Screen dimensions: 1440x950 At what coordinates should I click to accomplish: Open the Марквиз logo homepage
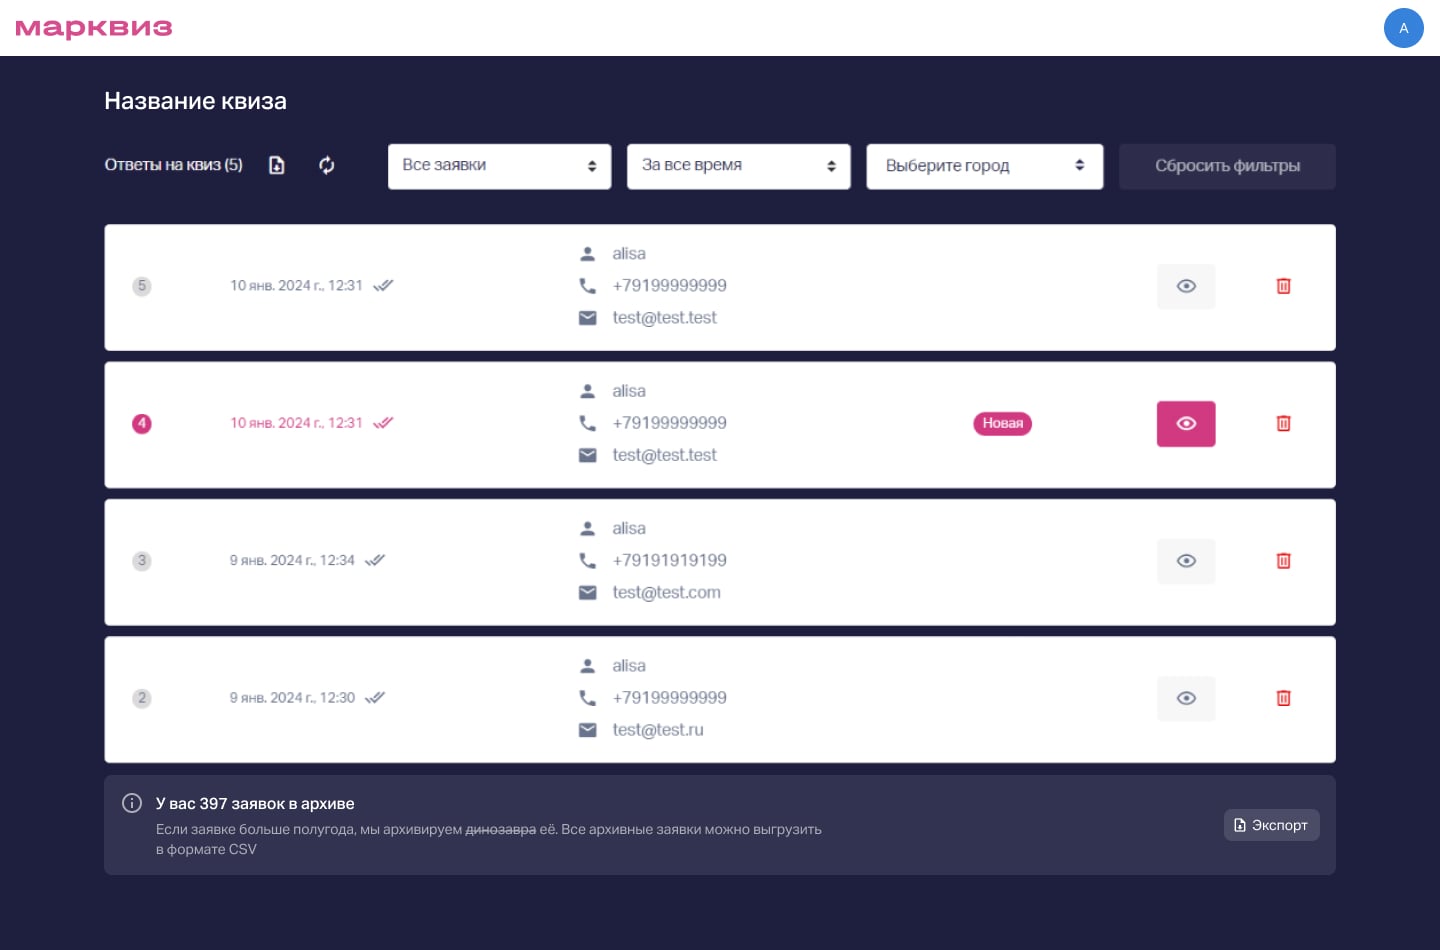(x=93, y=28)
